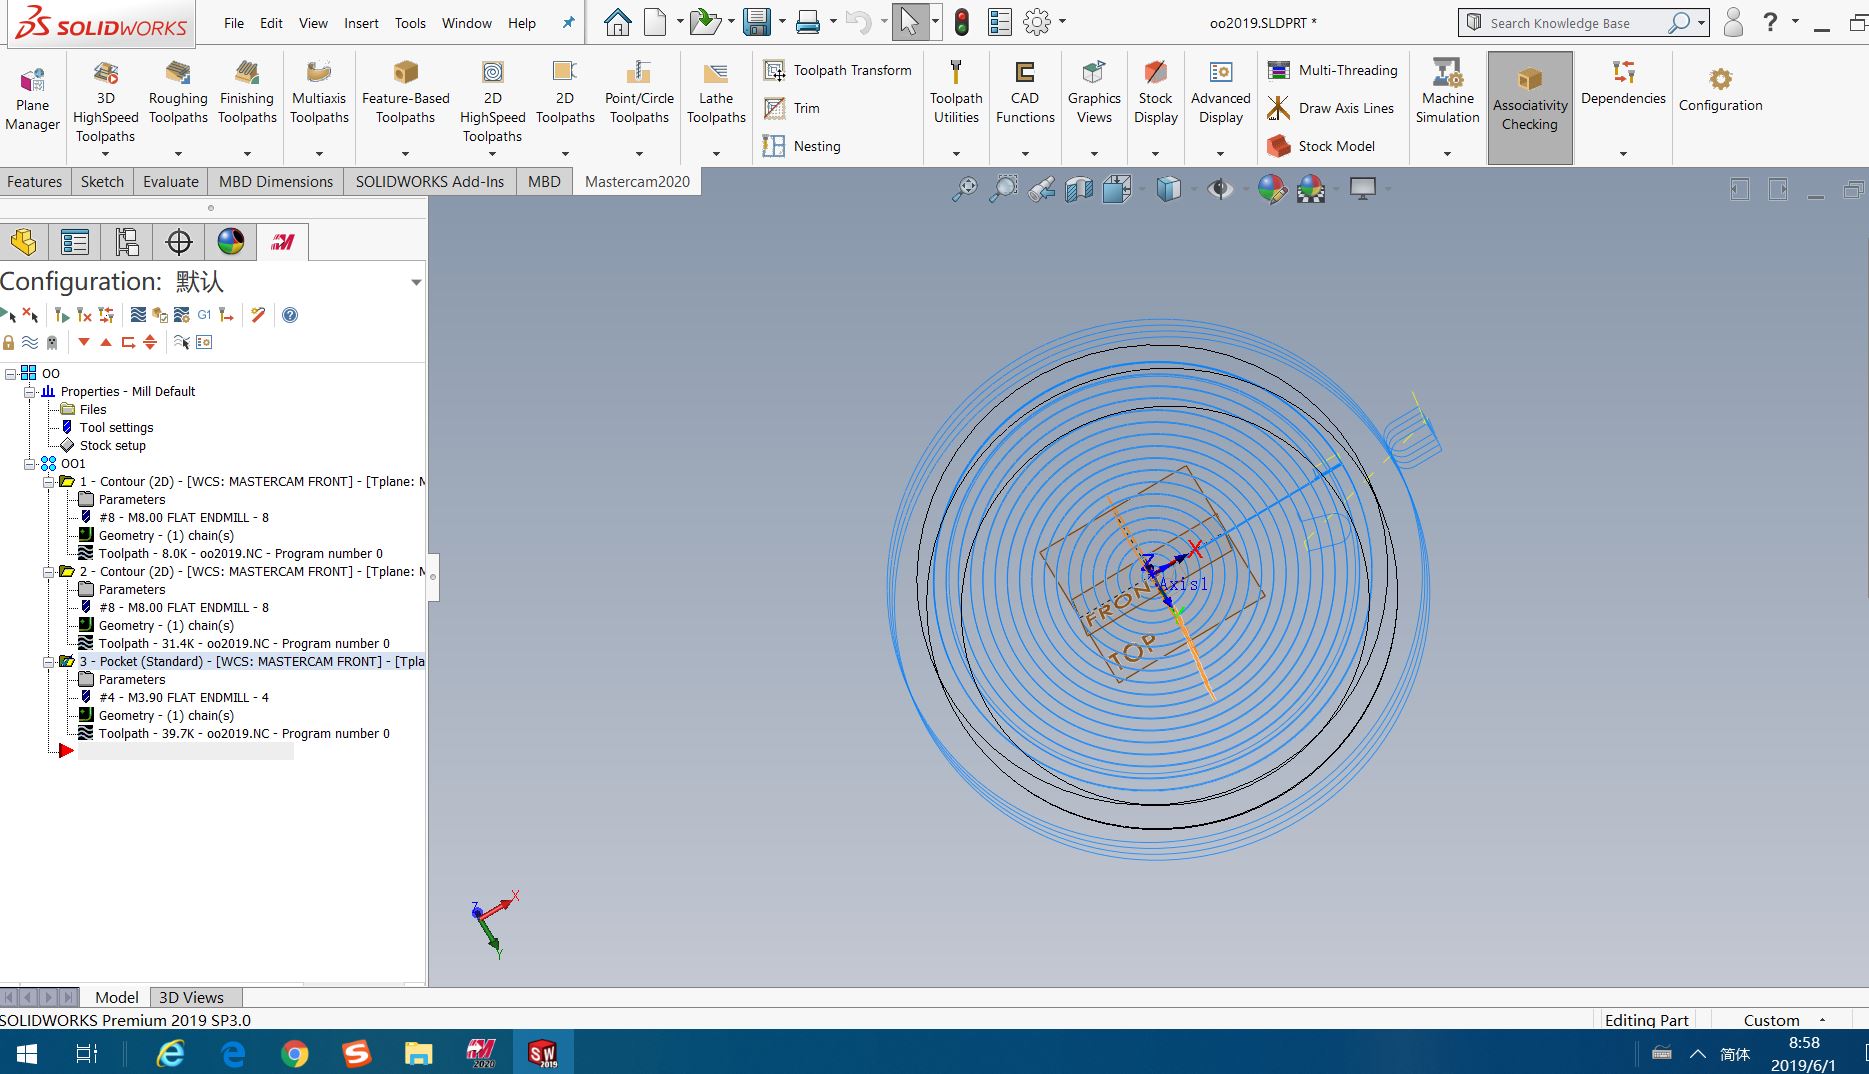Image resolution: width=1869 pixels, height=1074 pixels.
Task: Open the 3D Views bottom tab
Action: tap(192, 997)
